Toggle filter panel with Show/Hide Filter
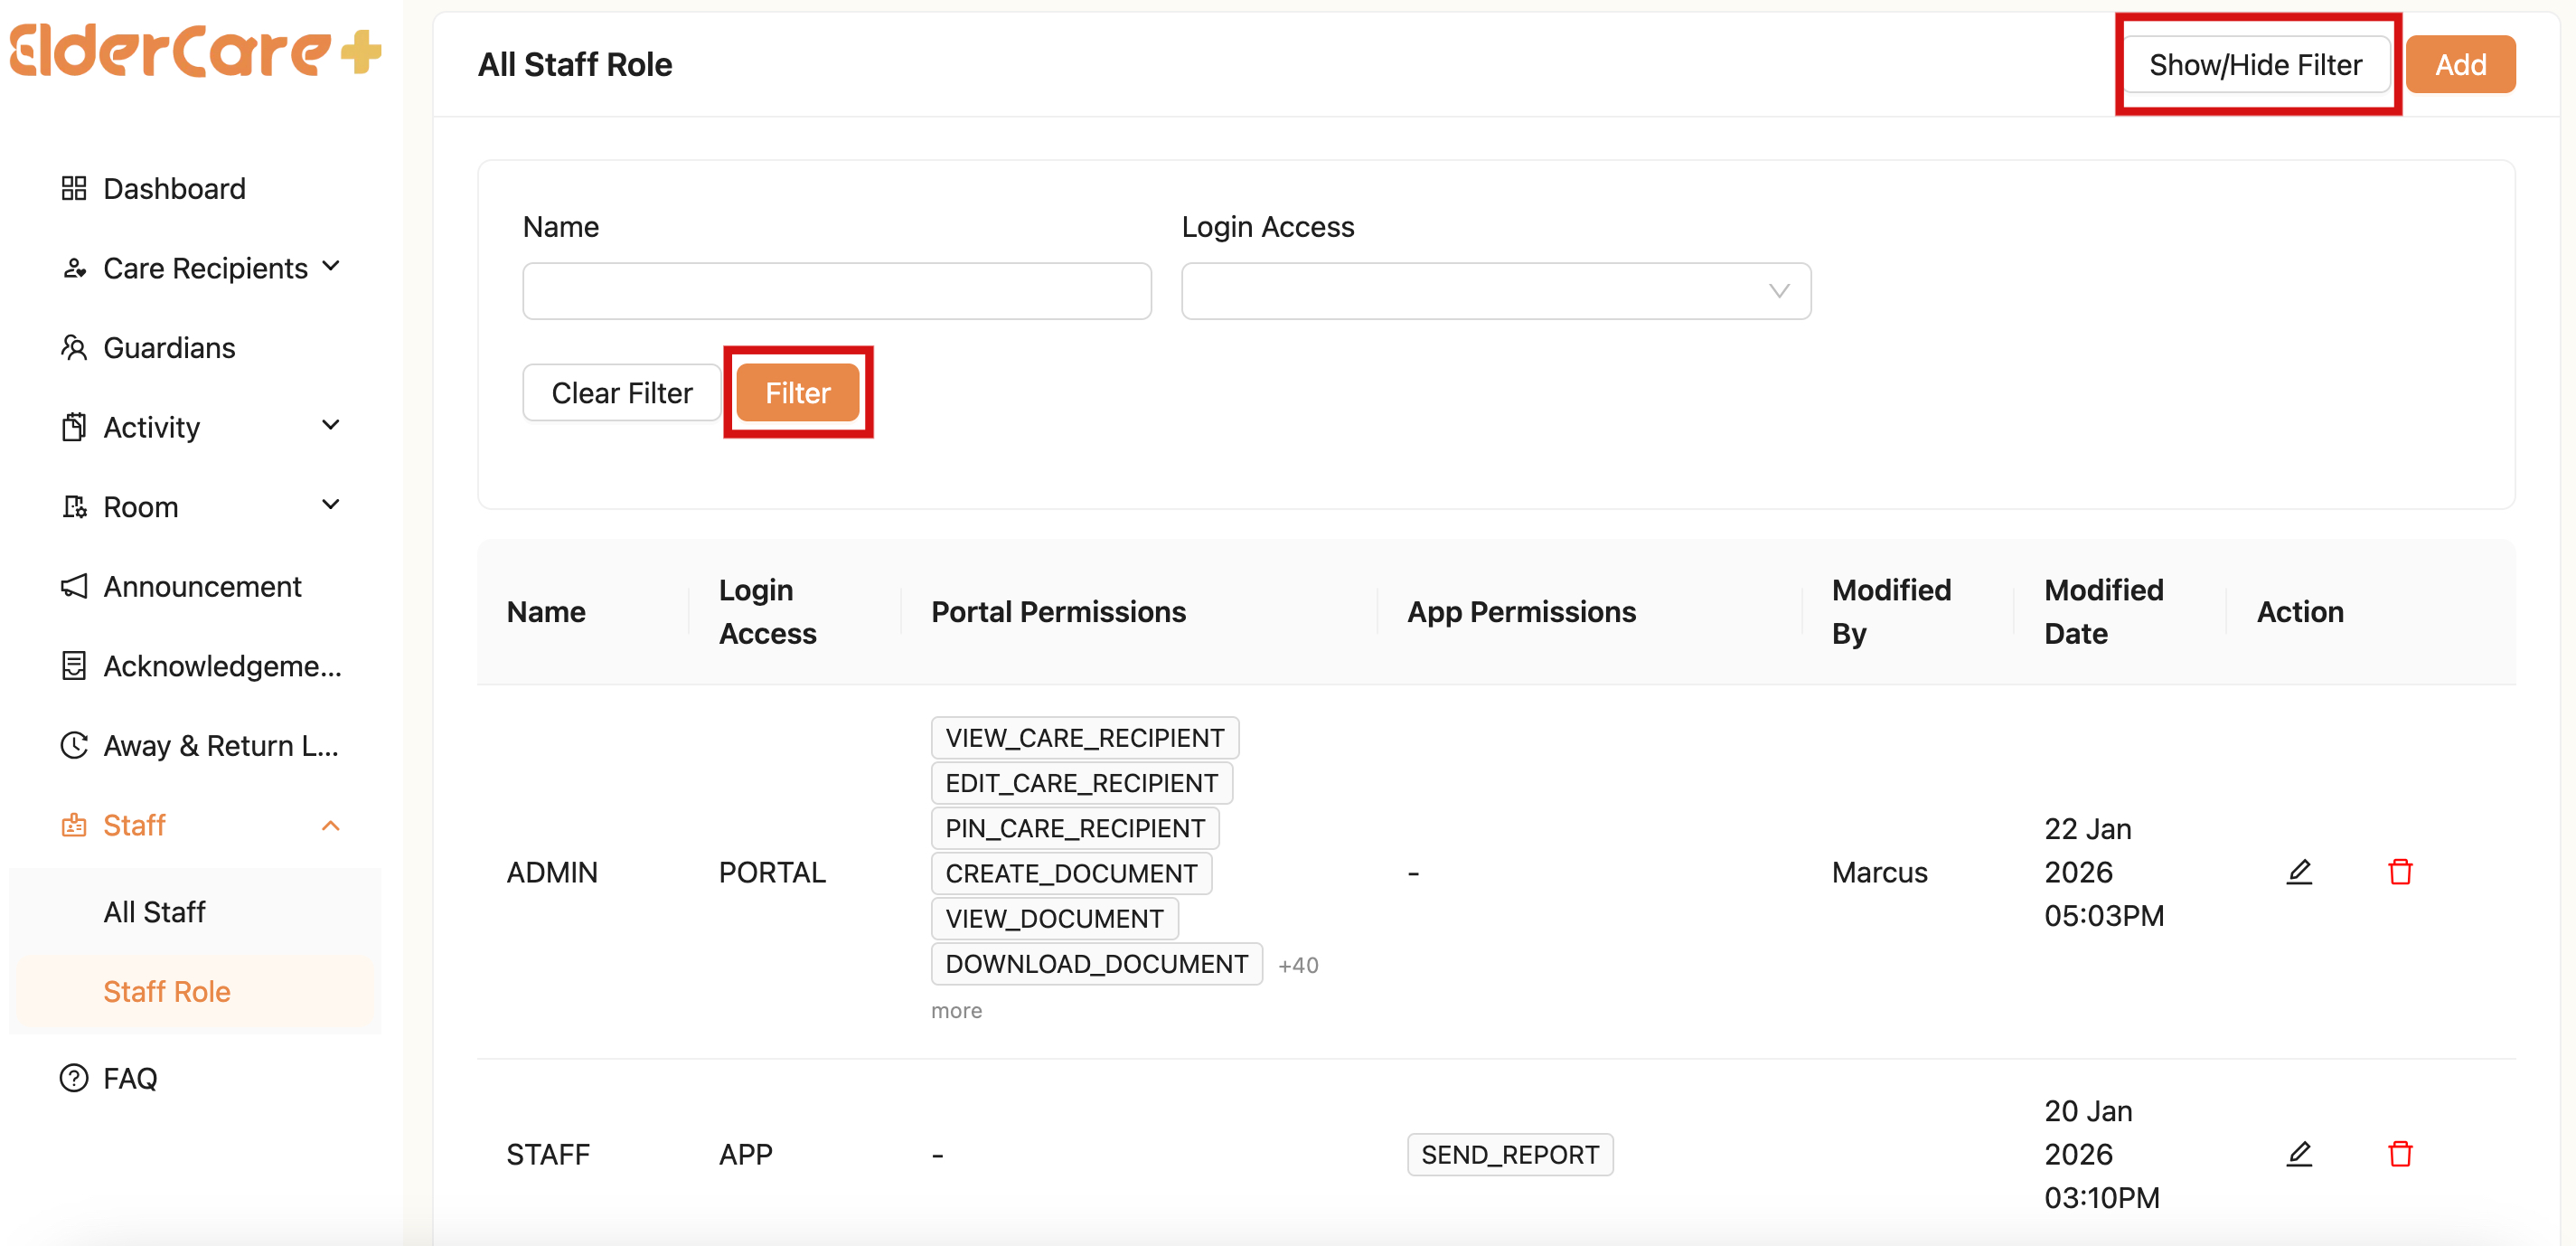Screen dimensions: 2576x1246 [x=2255, y=65]
